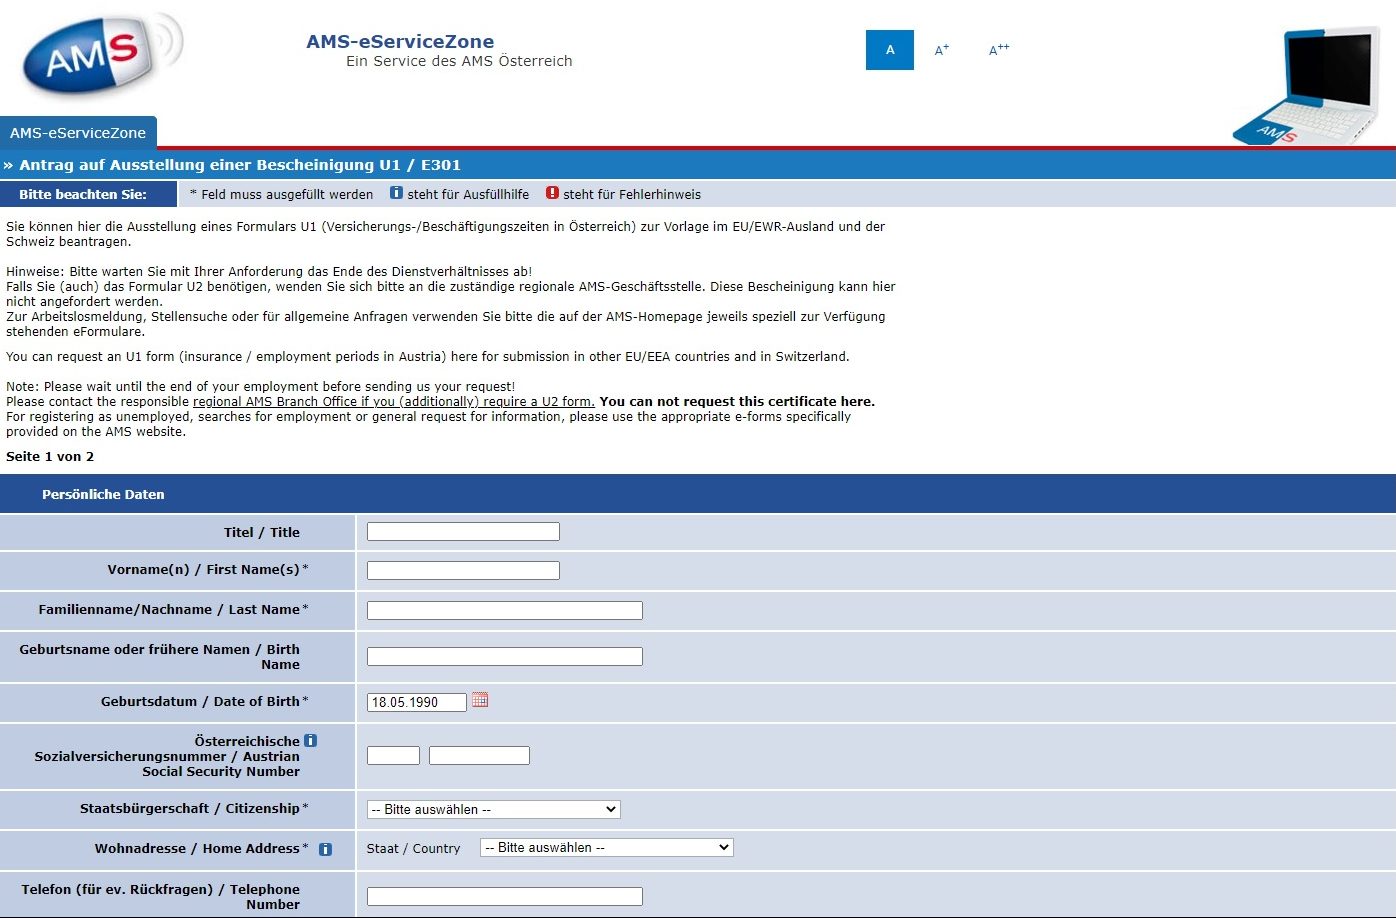This screenshot has width=1396, height=918.
Task: Click the AMS-eServiceZone header title
Action: point(400,42)
